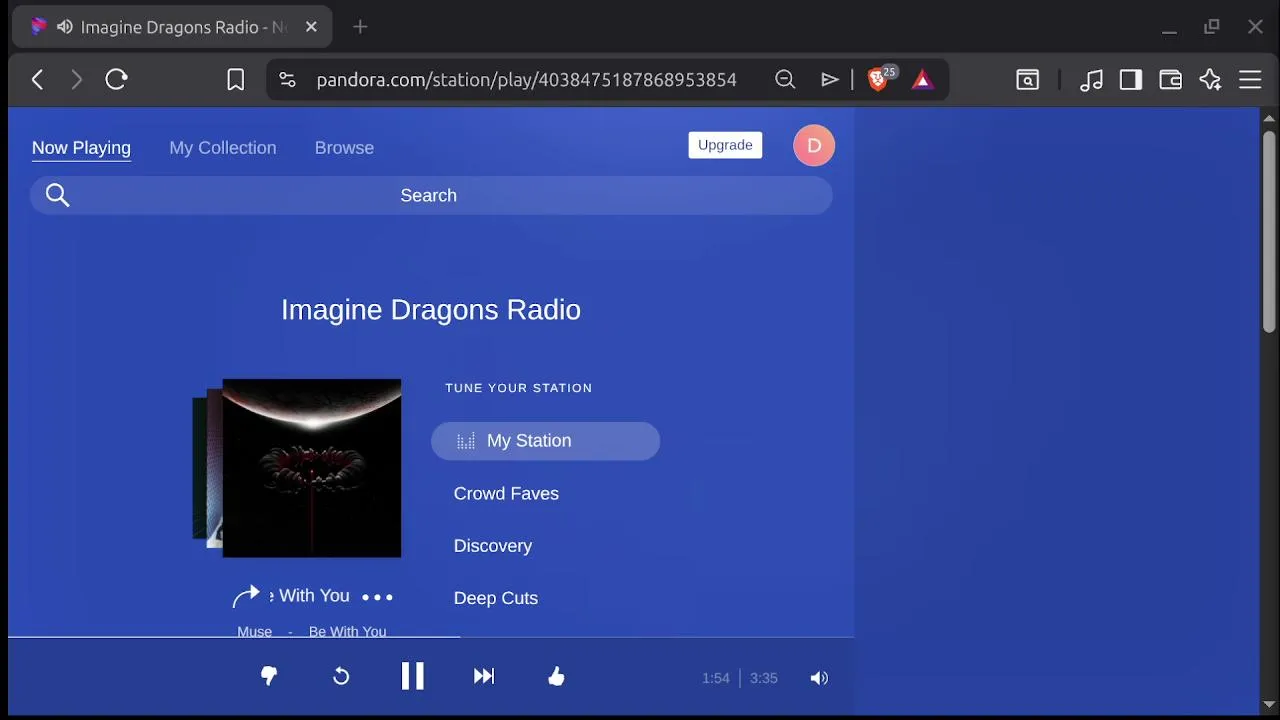Switch to Now Playing tab
Image resolution: width=1280 pixels, height=720 pixels.
pyautogui.click(x=81, y=148)
